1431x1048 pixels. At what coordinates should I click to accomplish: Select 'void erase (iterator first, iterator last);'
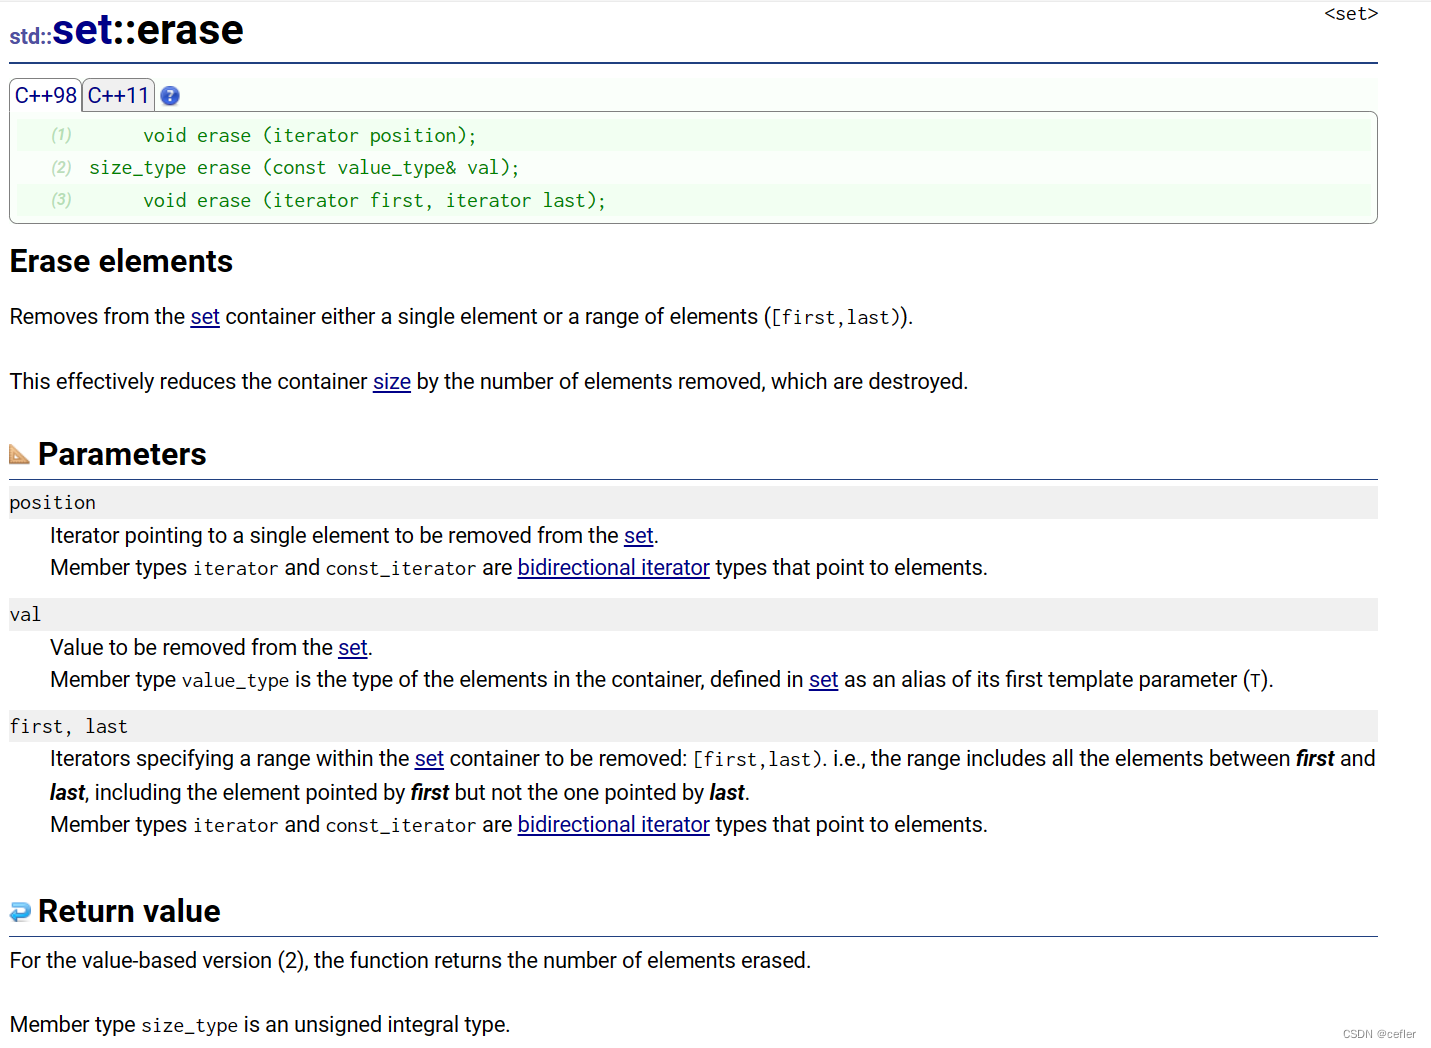click(x=374, y=200)
